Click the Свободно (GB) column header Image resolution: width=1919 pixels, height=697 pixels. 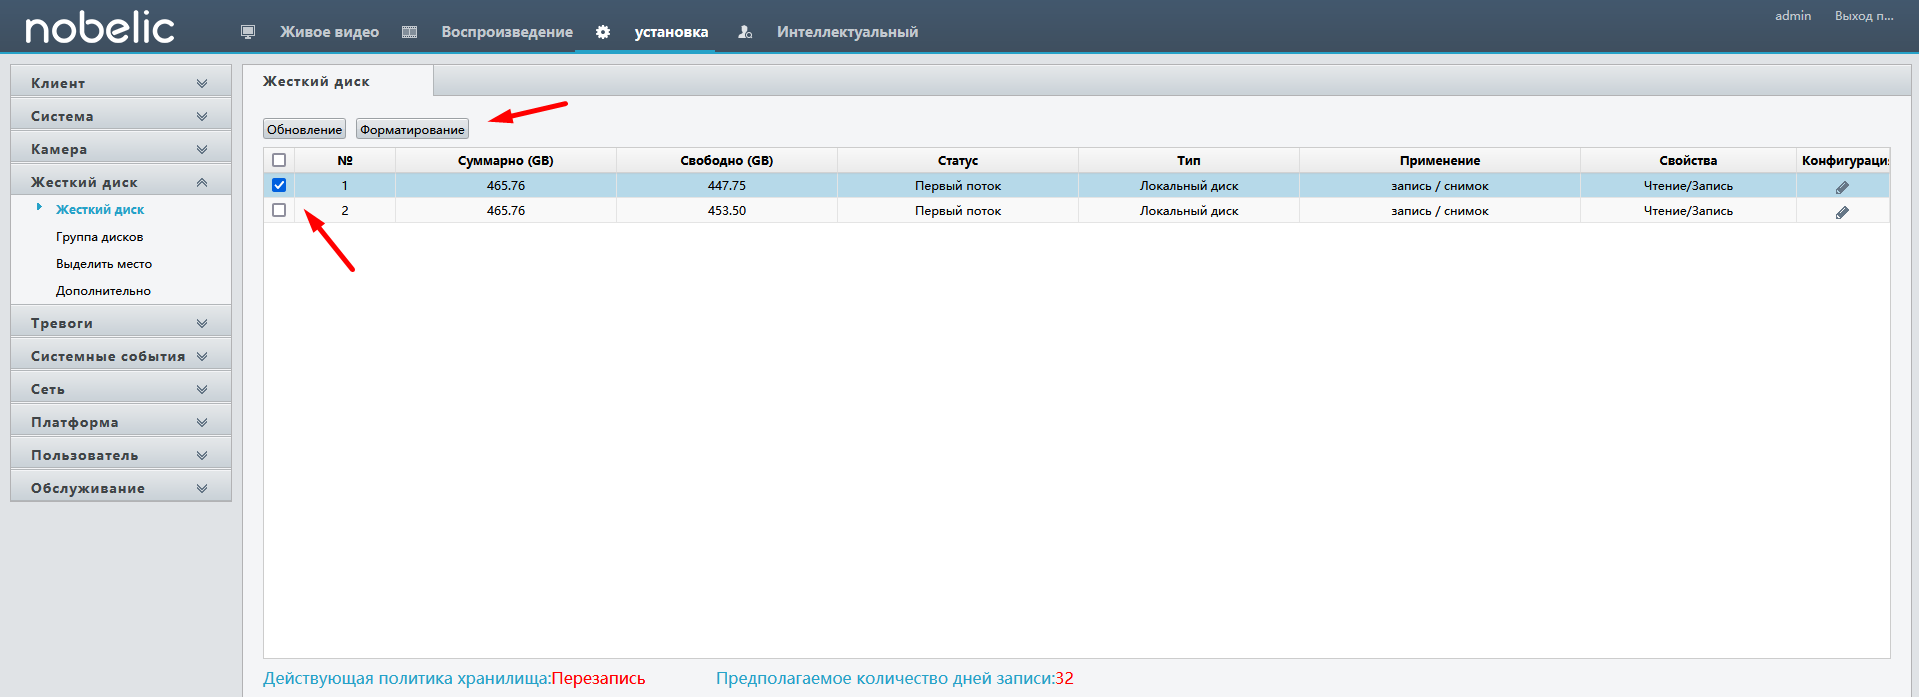click(727, 160)
